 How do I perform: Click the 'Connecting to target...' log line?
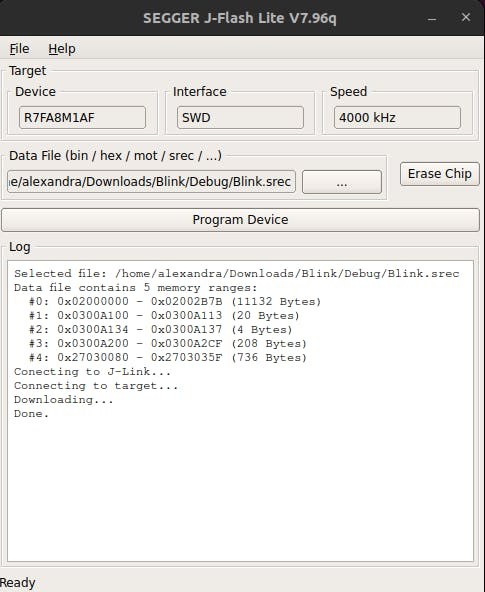(x=96, y=386)
